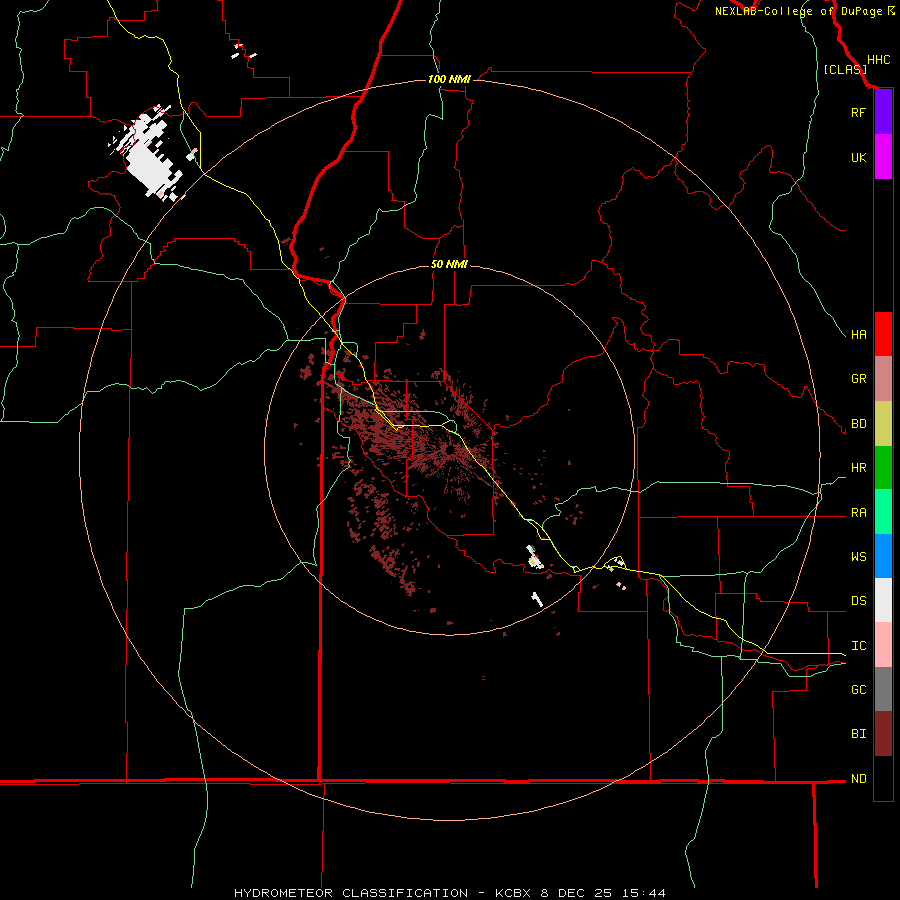Select the GR salmon legend swatch

[x=883, y=379]
